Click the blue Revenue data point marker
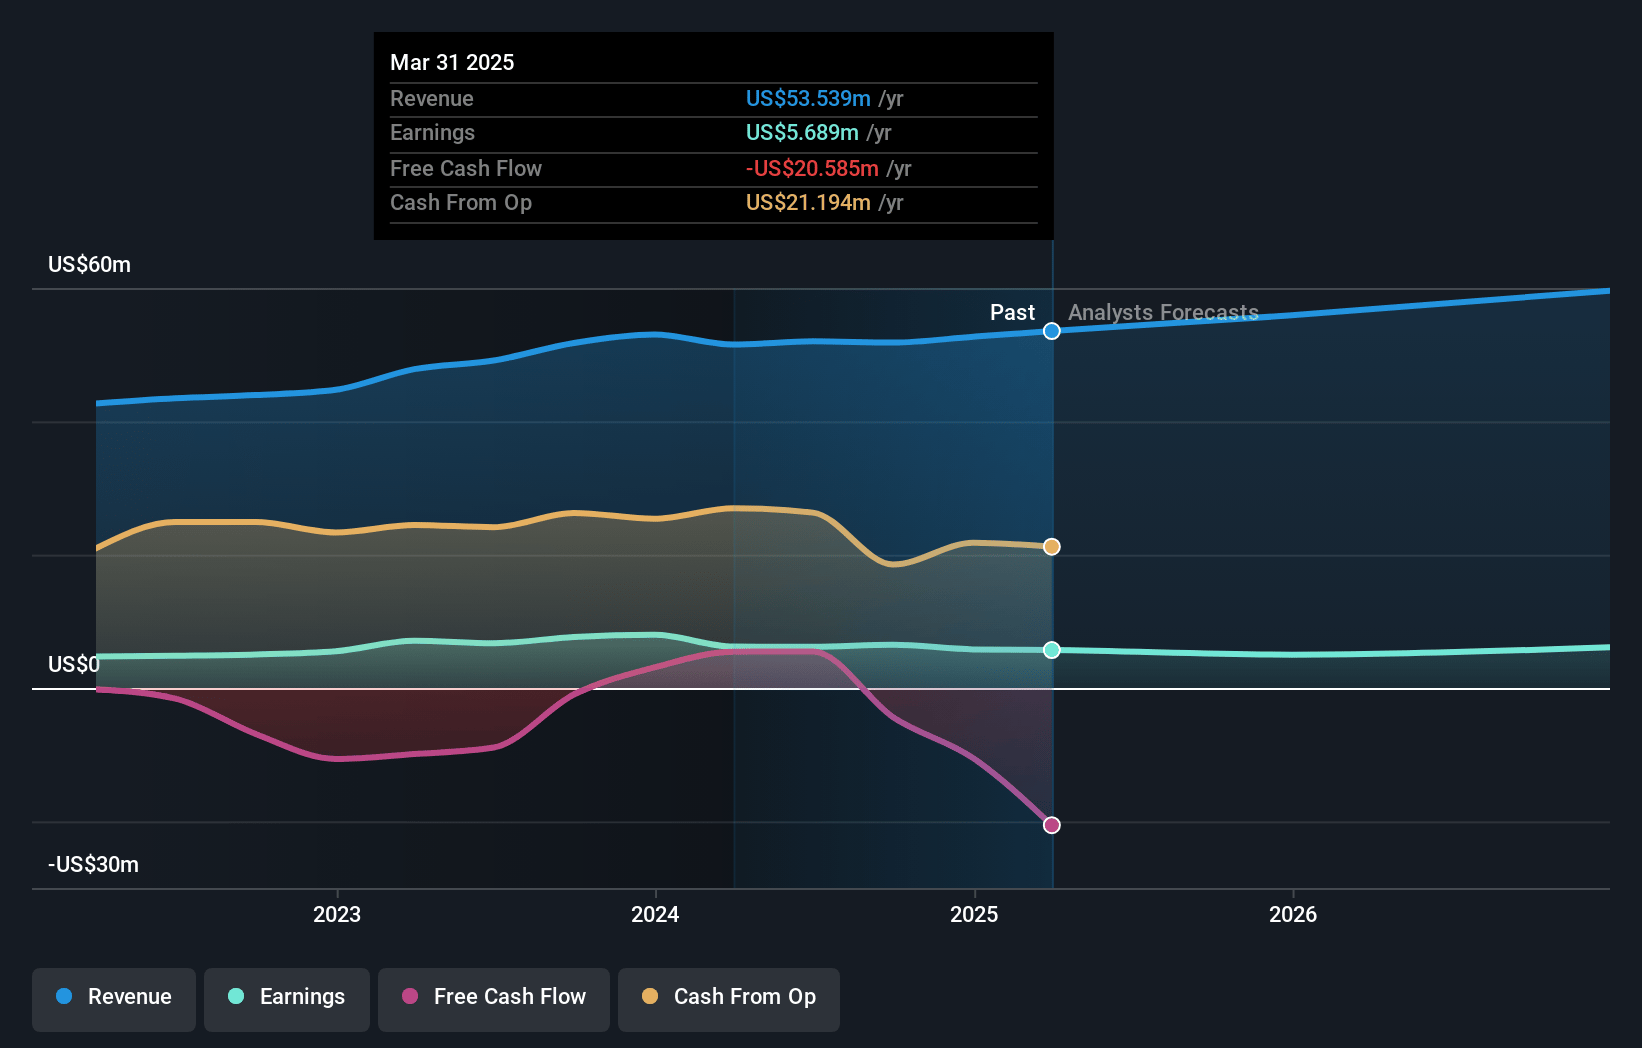 point(1052,331)
